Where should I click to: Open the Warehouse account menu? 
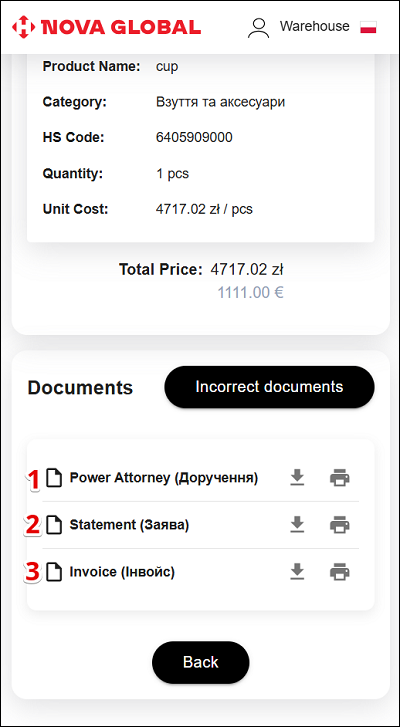click(x=314, y=26)
